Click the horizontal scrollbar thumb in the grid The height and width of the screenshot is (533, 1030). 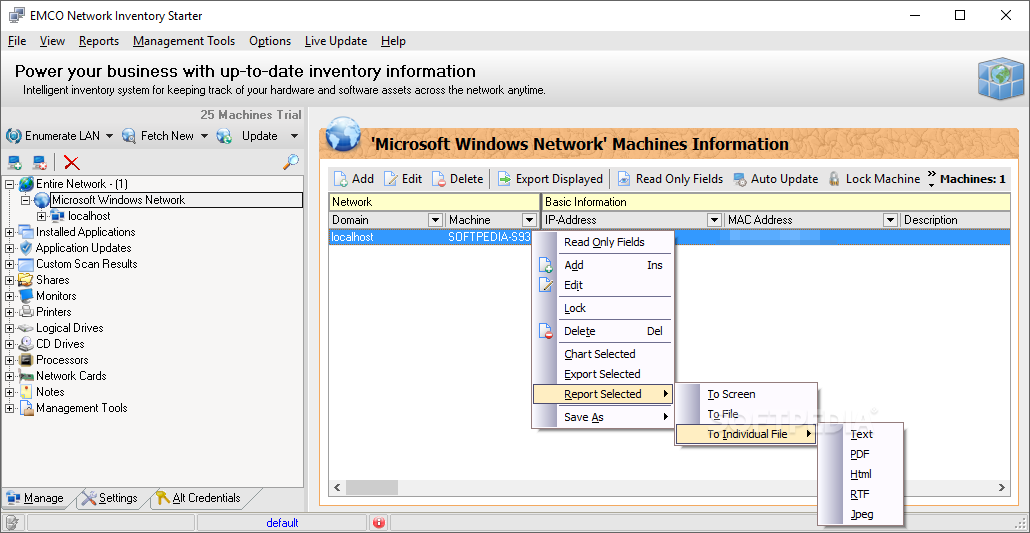[x=372, y=488]
